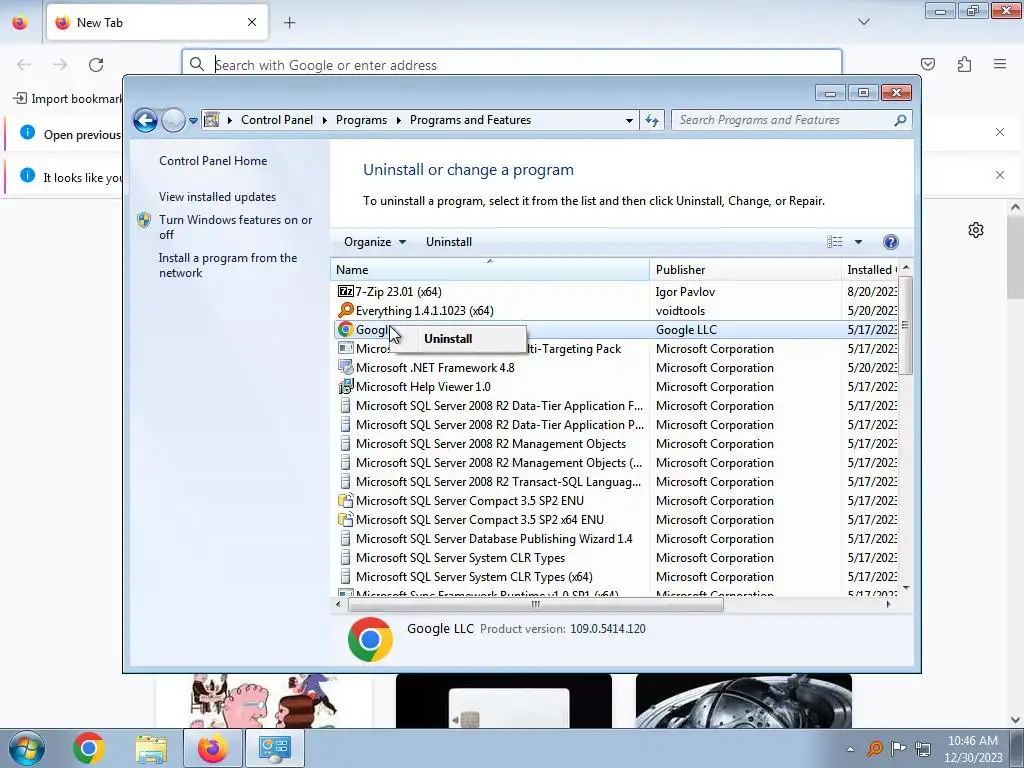Open Install a program from the network
Image resolution: width=1024 pixels, height=768 pixels.
[x=228, y=265]
